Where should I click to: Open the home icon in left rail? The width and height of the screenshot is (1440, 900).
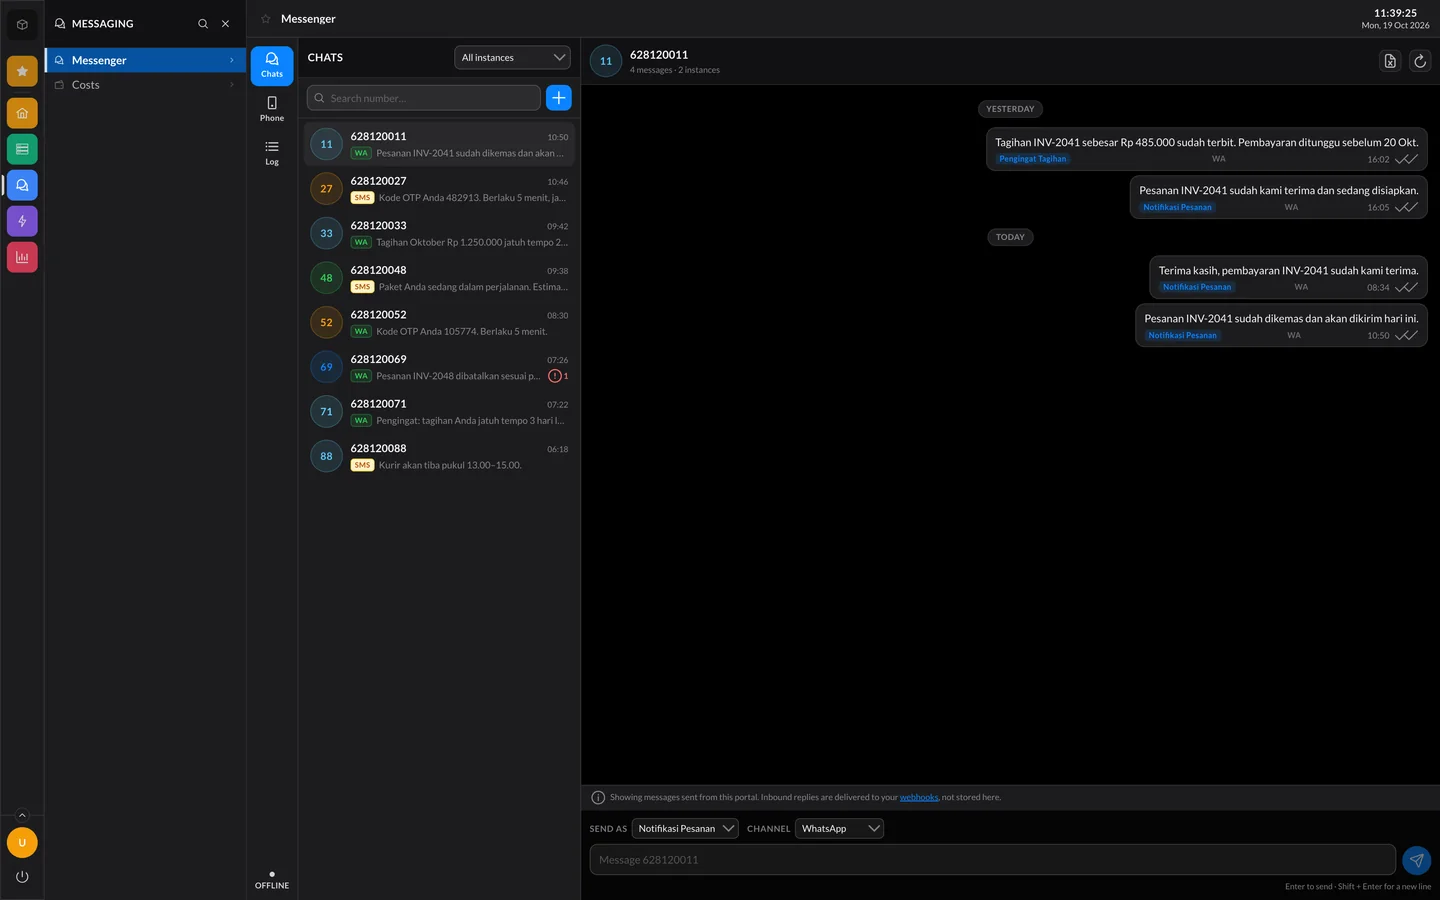point(22,113)
